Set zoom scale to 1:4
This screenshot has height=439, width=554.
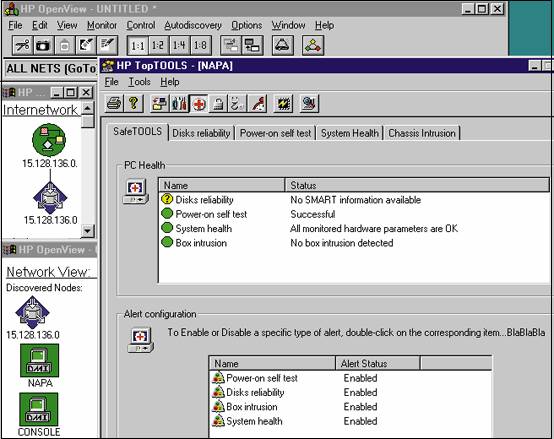pos(179,46)
